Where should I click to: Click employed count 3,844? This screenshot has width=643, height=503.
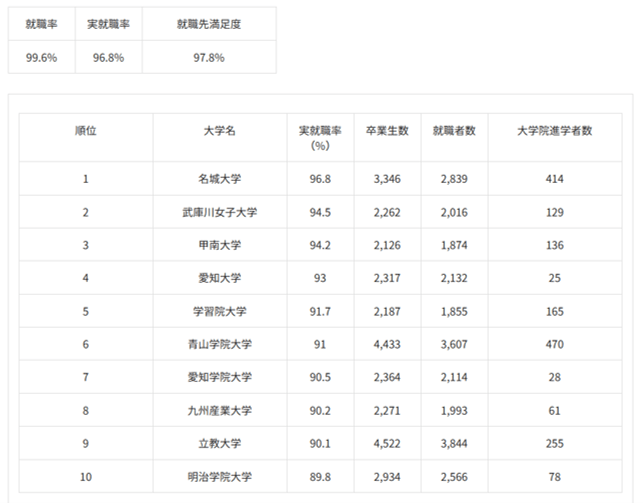point(454,444)
